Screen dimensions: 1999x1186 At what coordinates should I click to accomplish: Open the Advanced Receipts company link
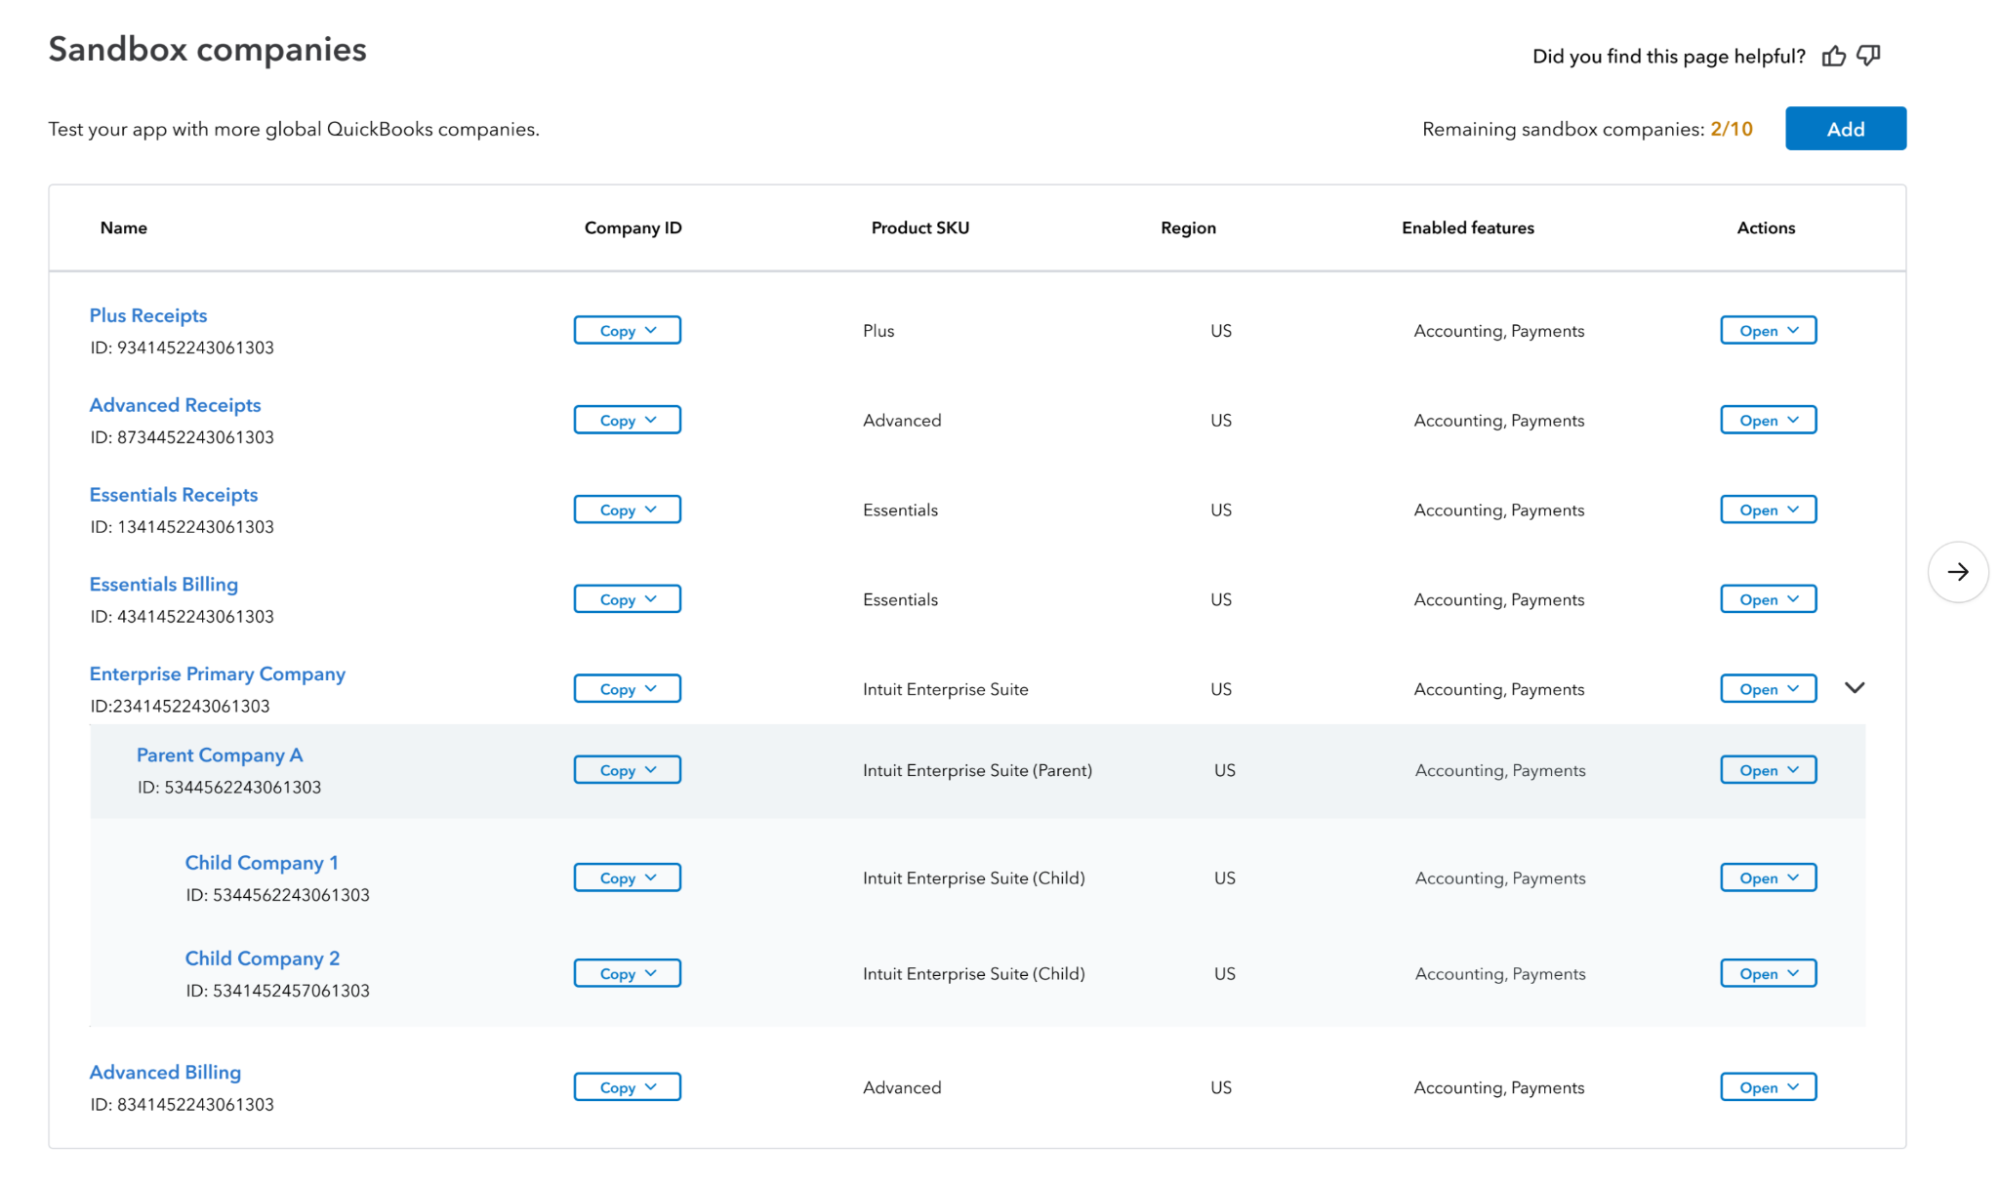tap(175, 405)
